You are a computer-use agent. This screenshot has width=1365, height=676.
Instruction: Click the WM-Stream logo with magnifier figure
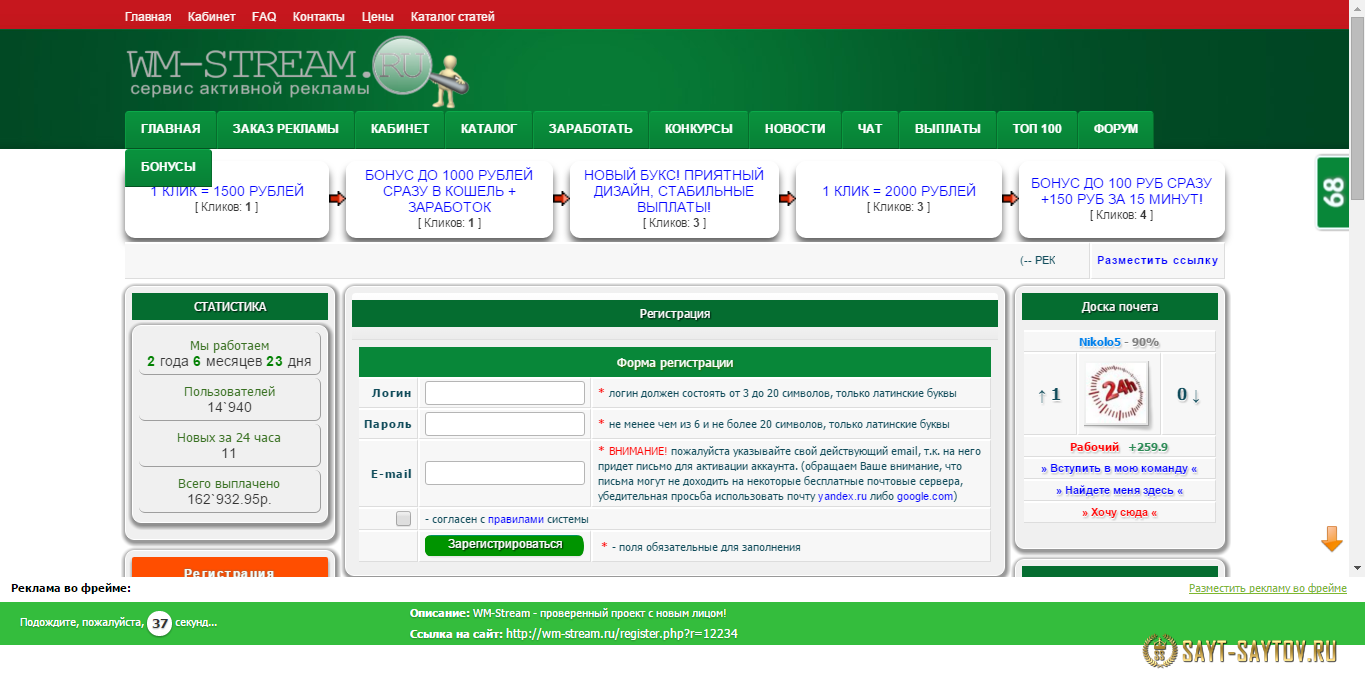[x=296, y=70]
